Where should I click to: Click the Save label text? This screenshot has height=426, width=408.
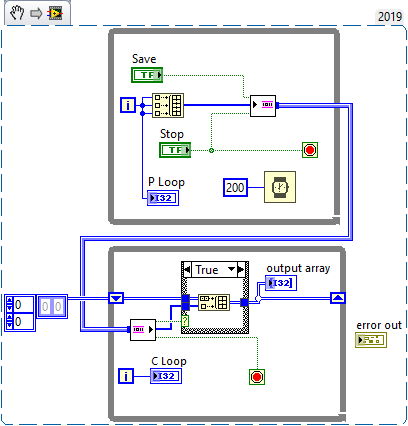[144, 59]
